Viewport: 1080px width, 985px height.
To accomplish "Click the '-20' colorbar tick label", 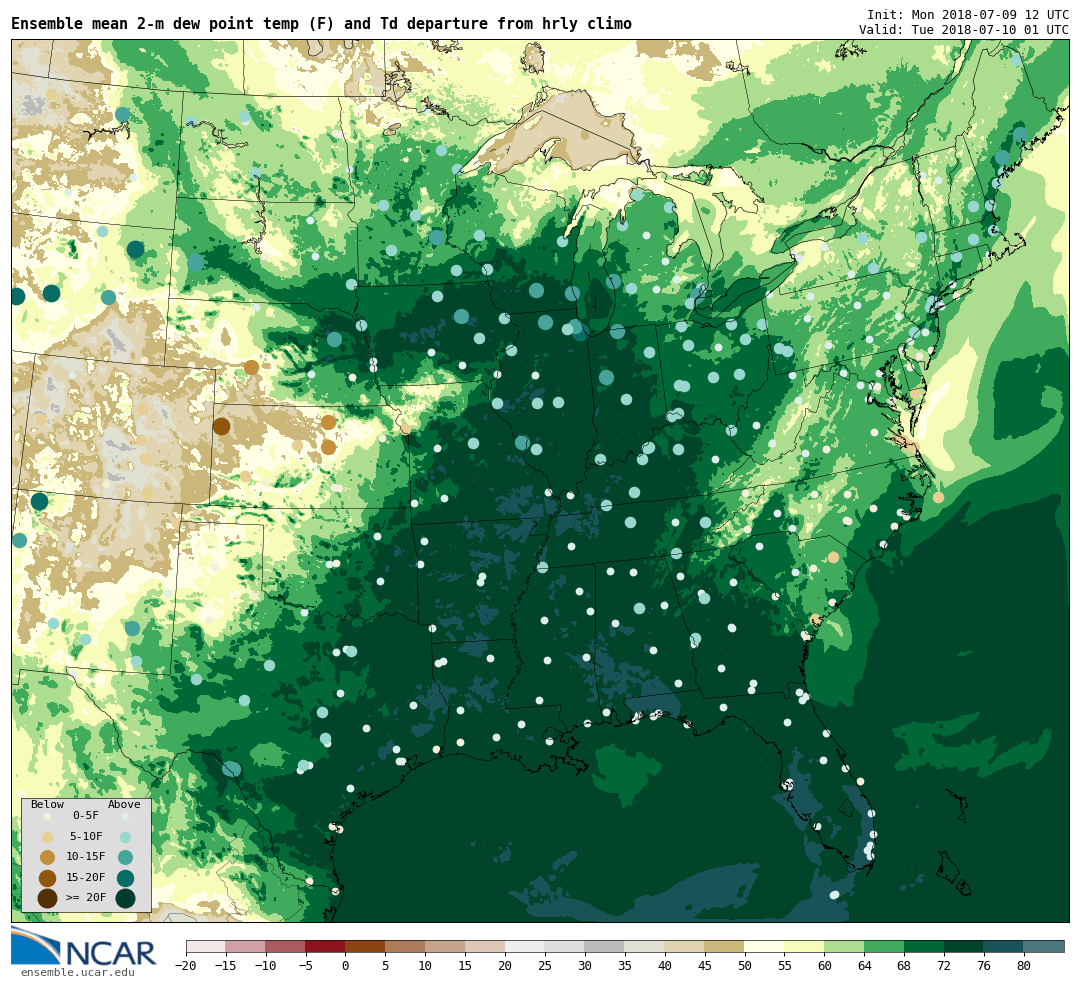I will pos(186,966).
